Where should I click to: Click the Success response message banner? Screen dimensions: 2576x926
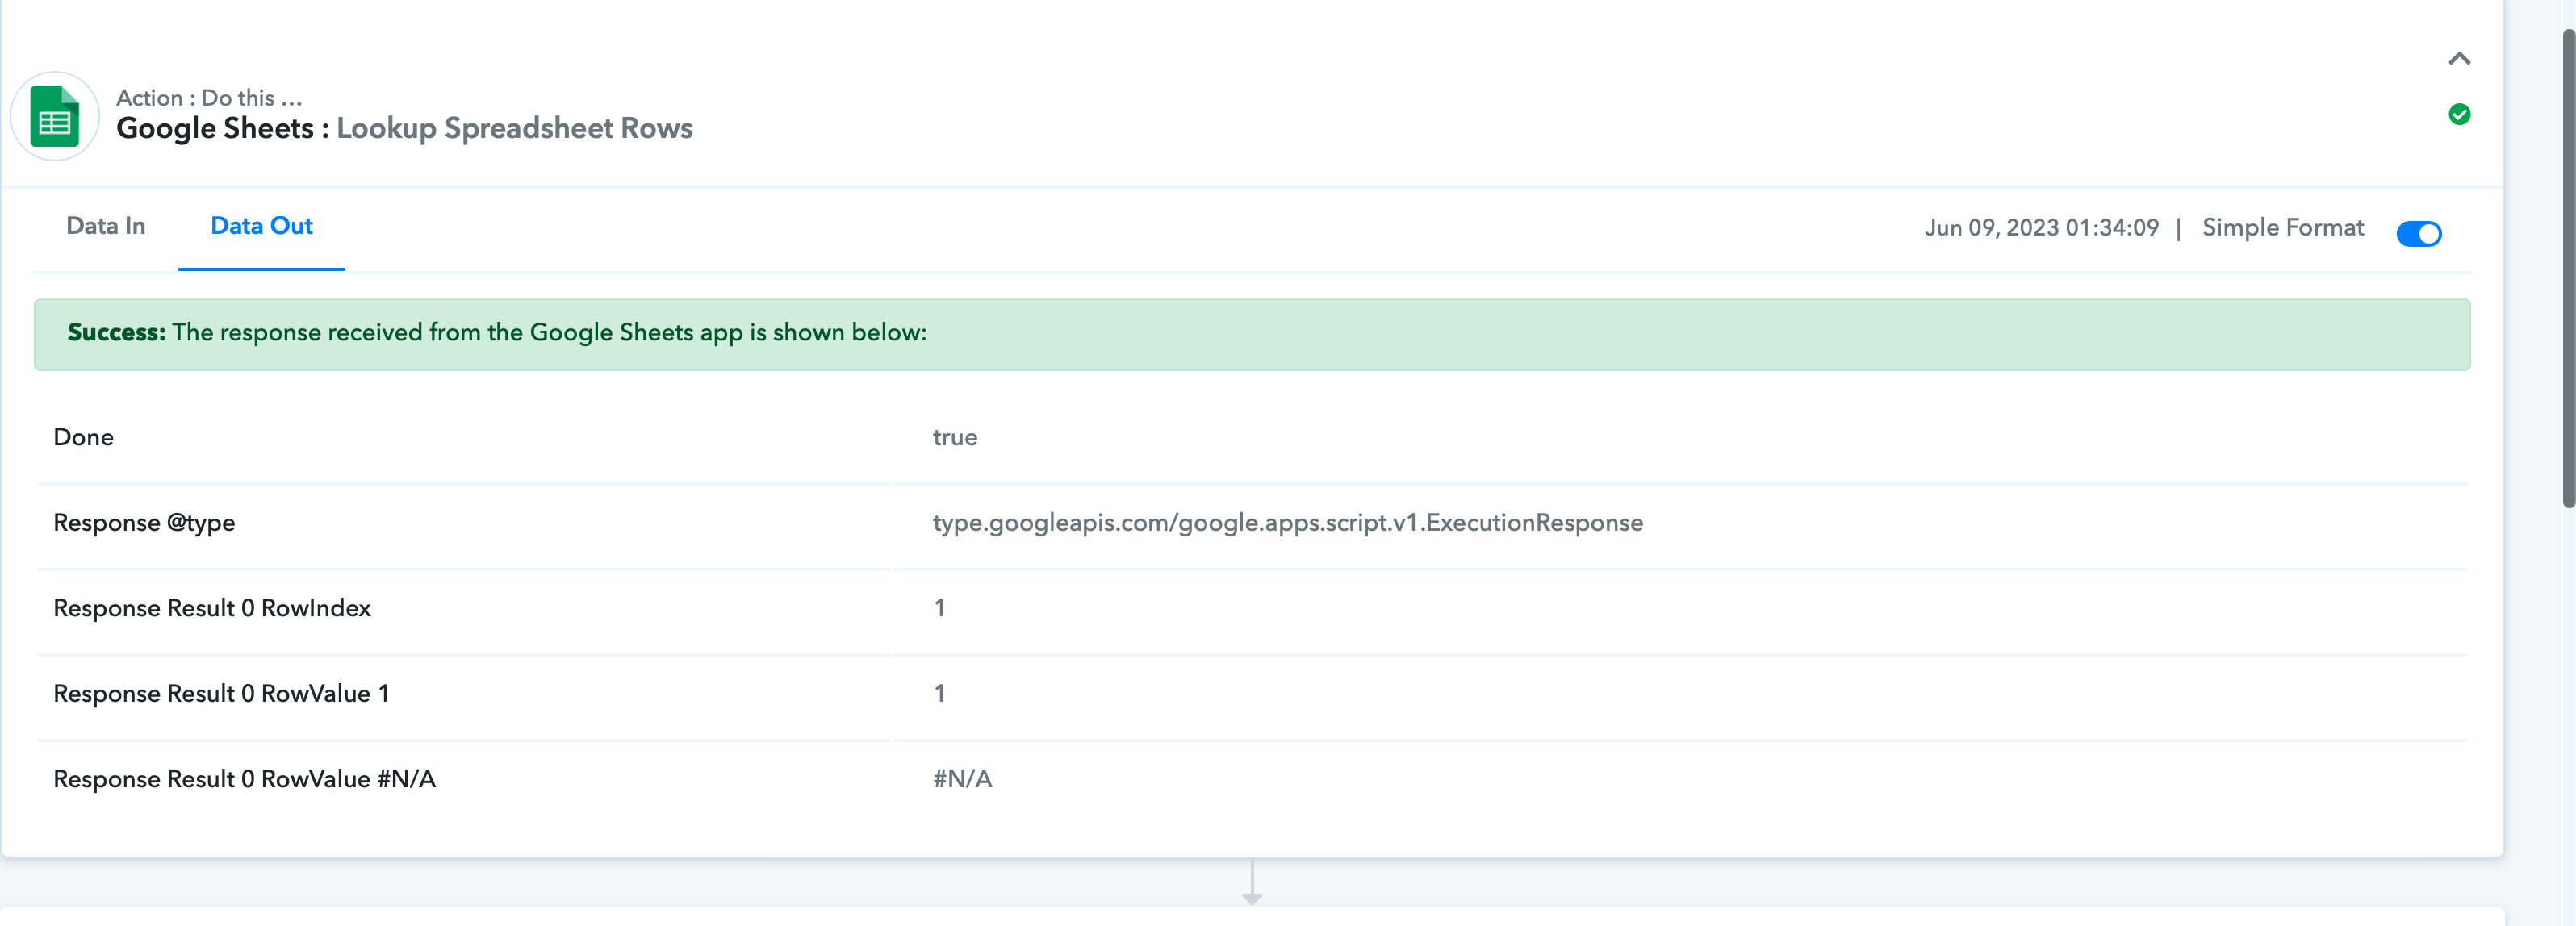(1252, 334)
